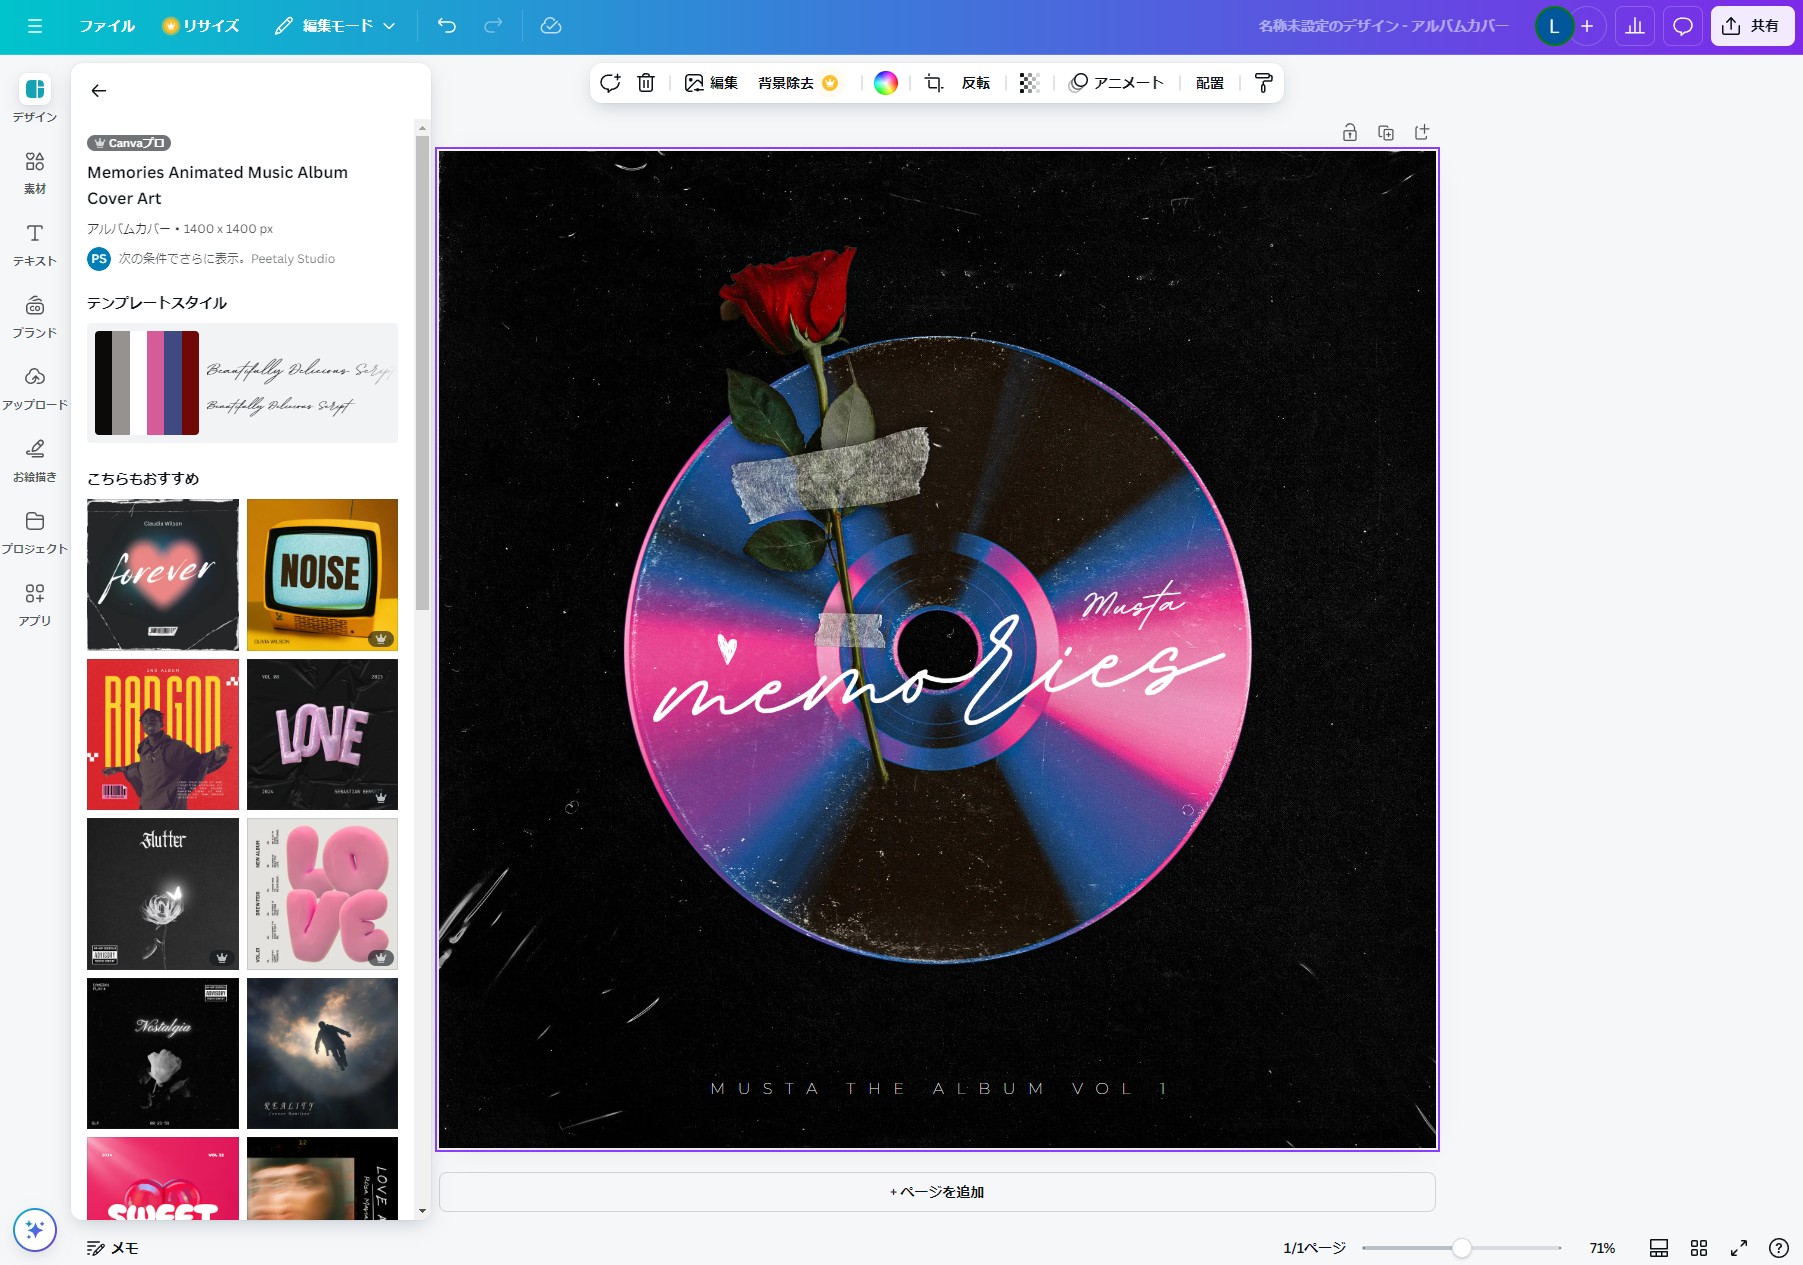Open the リサイズ menu
This screenshot has width=1803, height=1265.
click(x=201, y=26)
